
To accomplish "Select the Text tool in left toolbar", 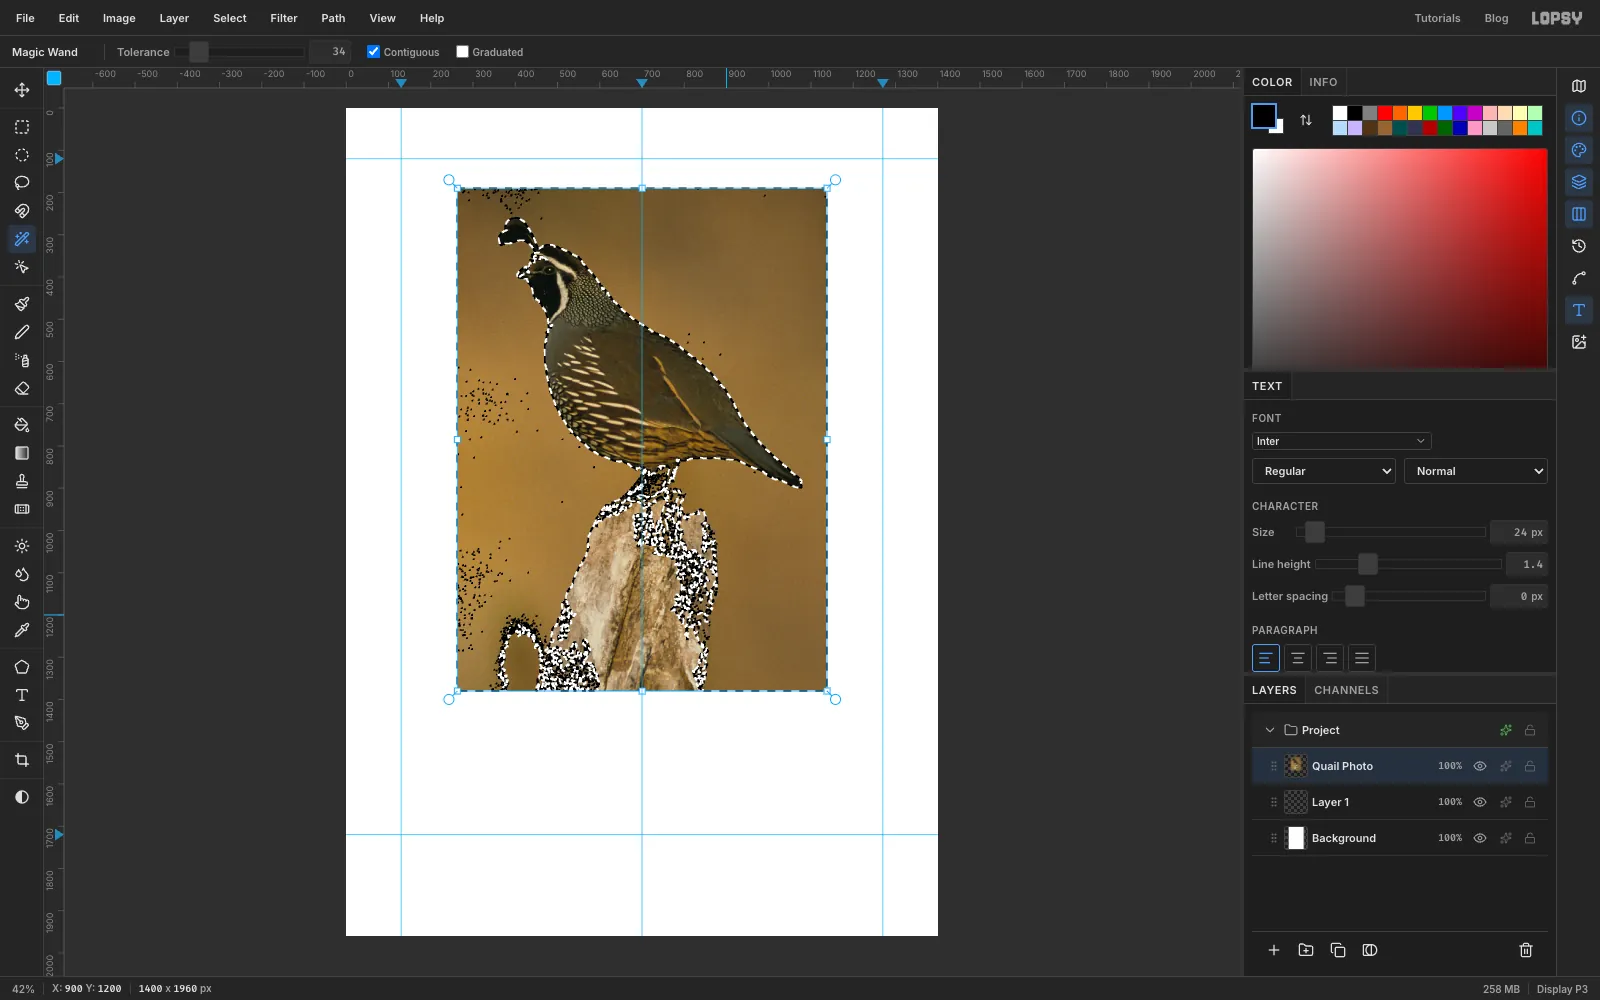I will point(22,695).
